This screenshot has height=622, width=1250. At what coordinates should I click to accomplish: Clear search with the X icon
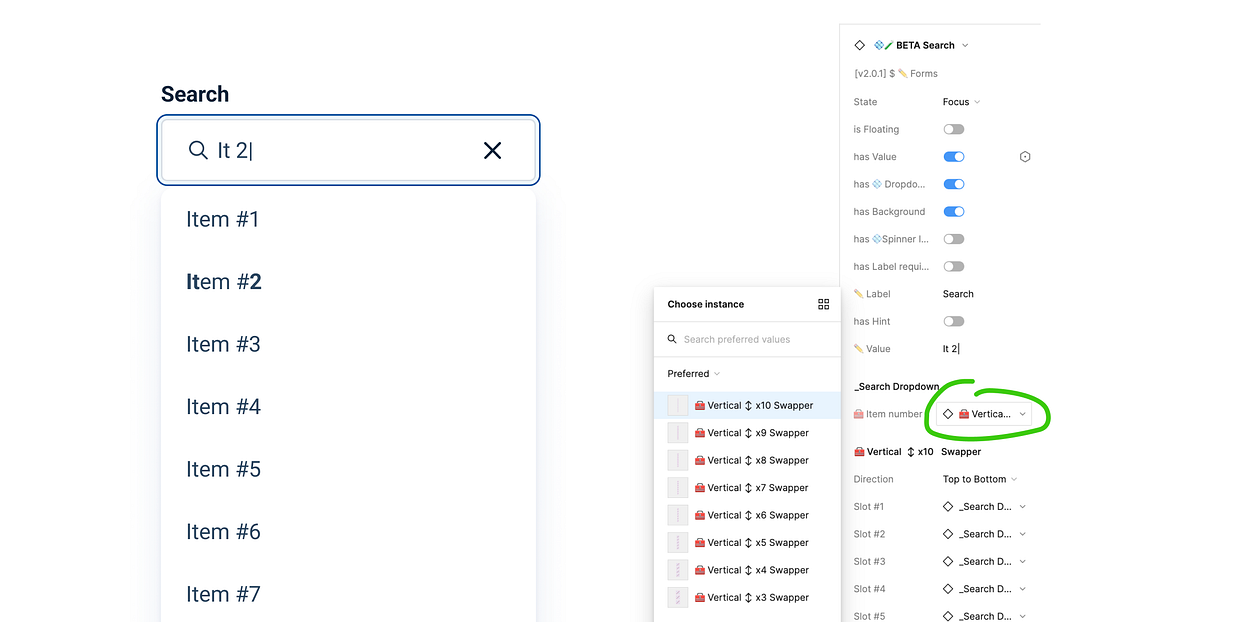(492, 150)
